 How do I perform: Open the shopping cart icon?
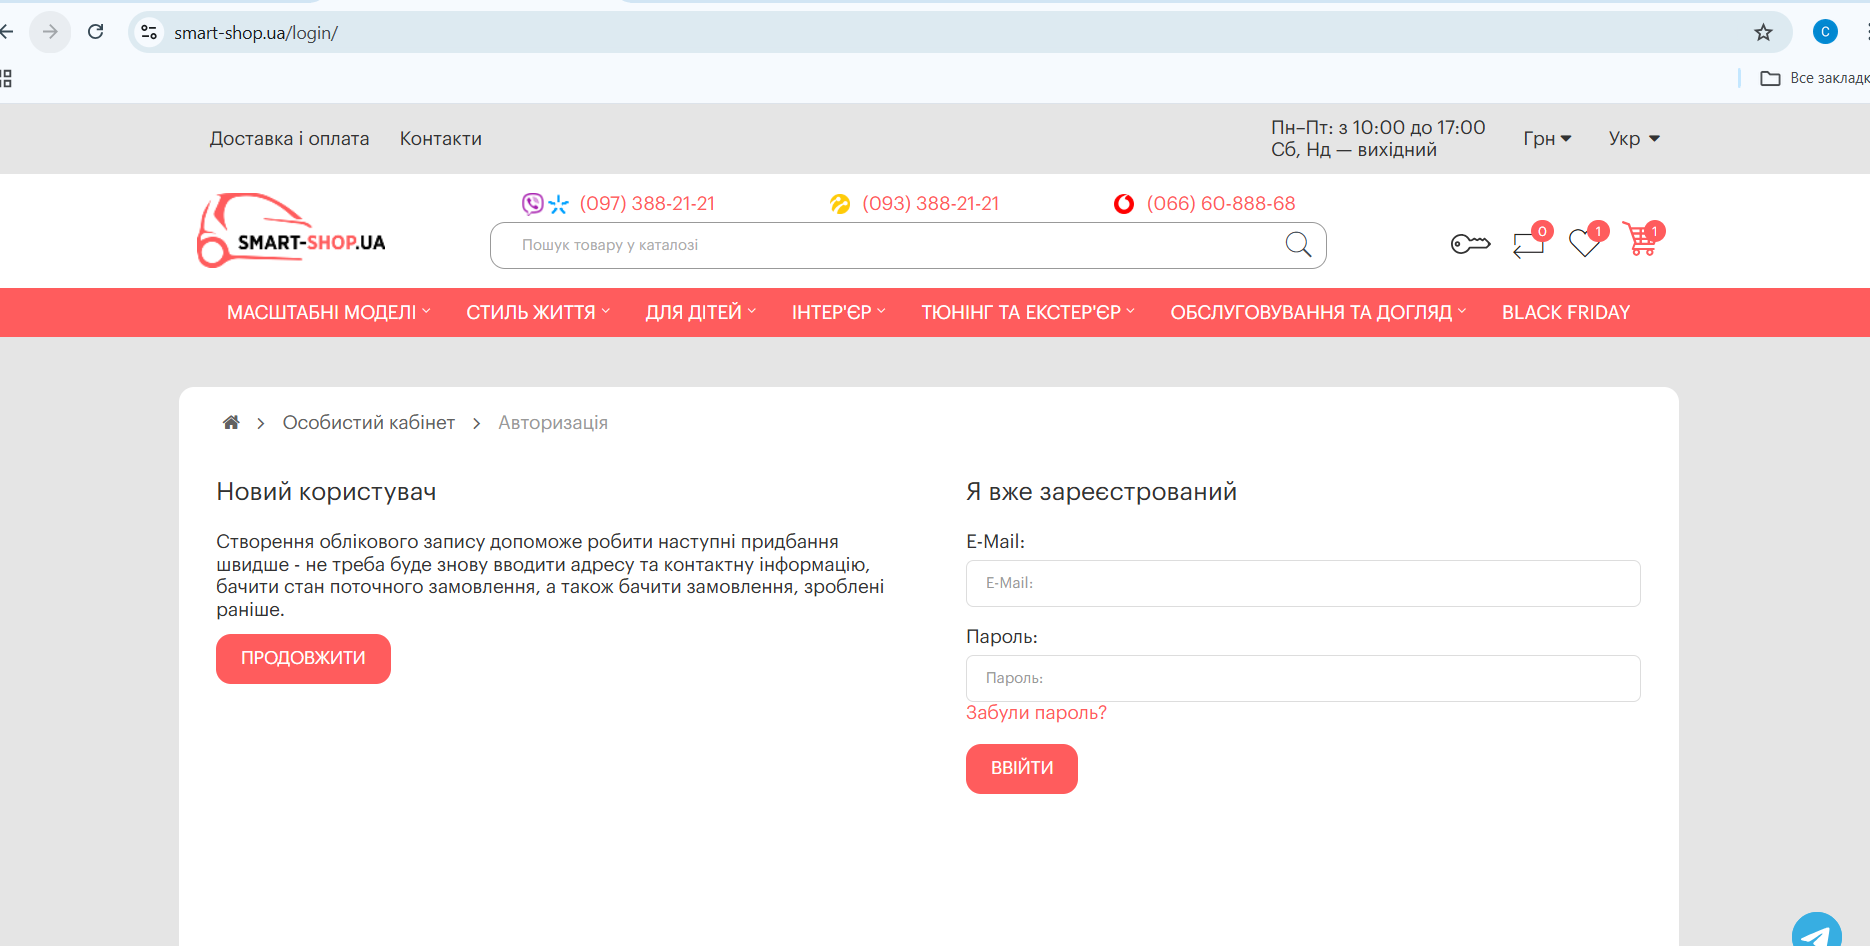click(1641, 241)
